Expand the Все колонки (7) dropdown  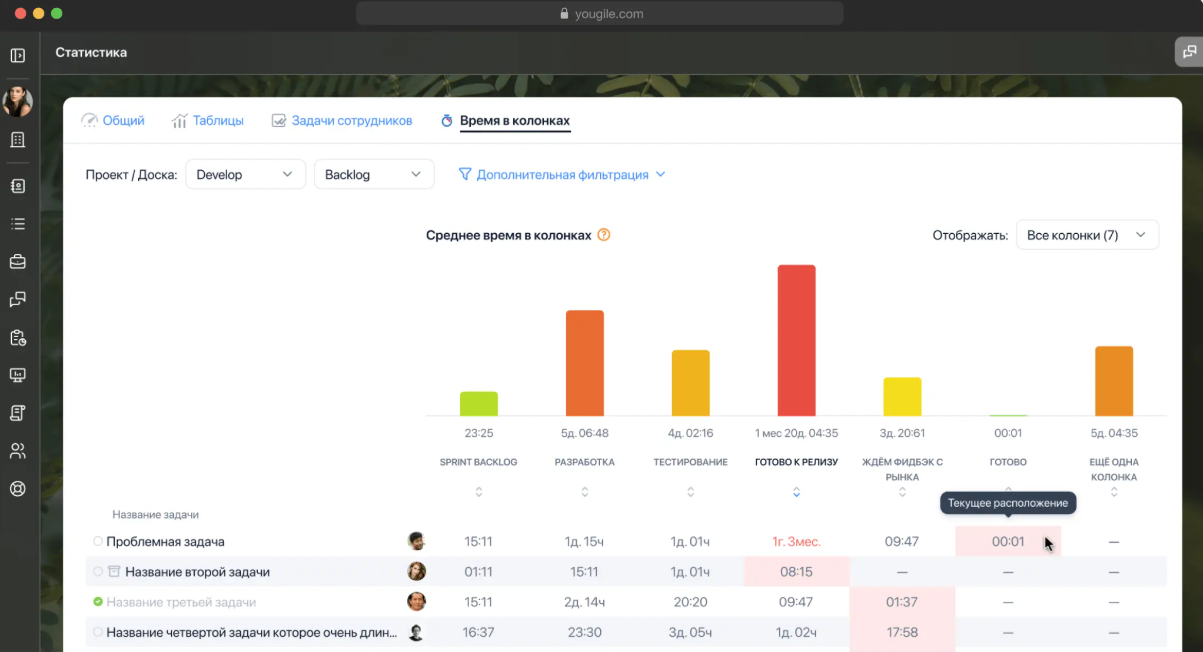[x=1086, y=235]
